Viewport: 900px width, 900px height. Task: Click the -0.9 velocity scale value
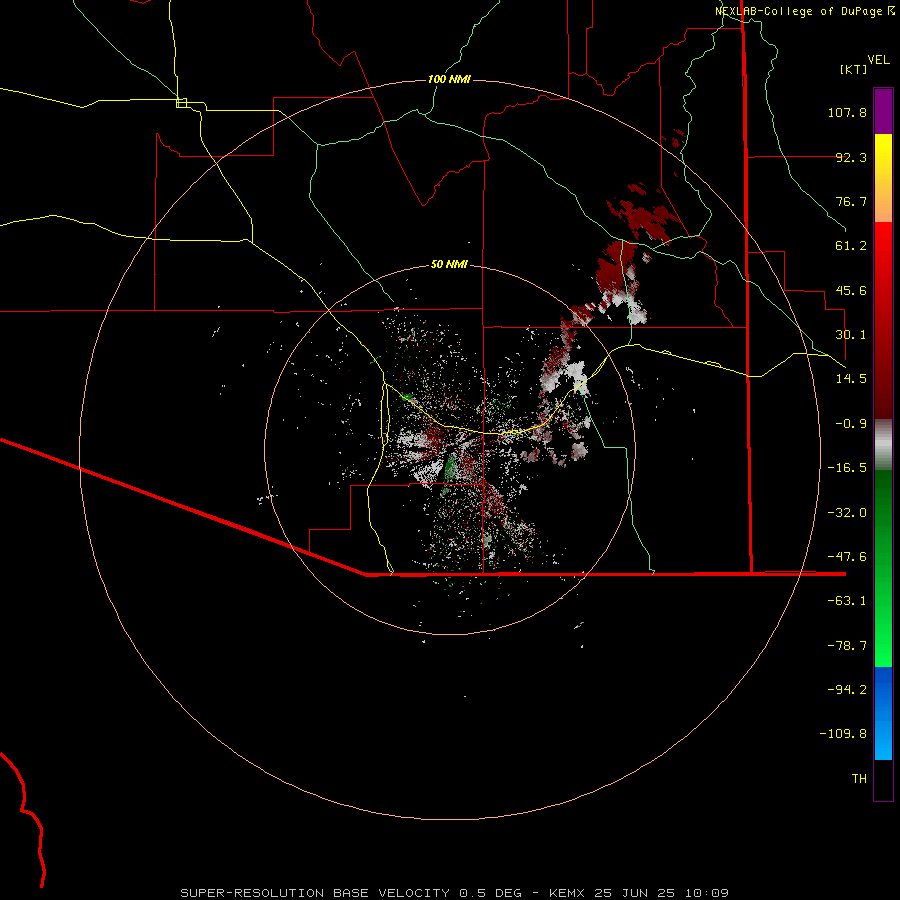click(x=851, y=424)
